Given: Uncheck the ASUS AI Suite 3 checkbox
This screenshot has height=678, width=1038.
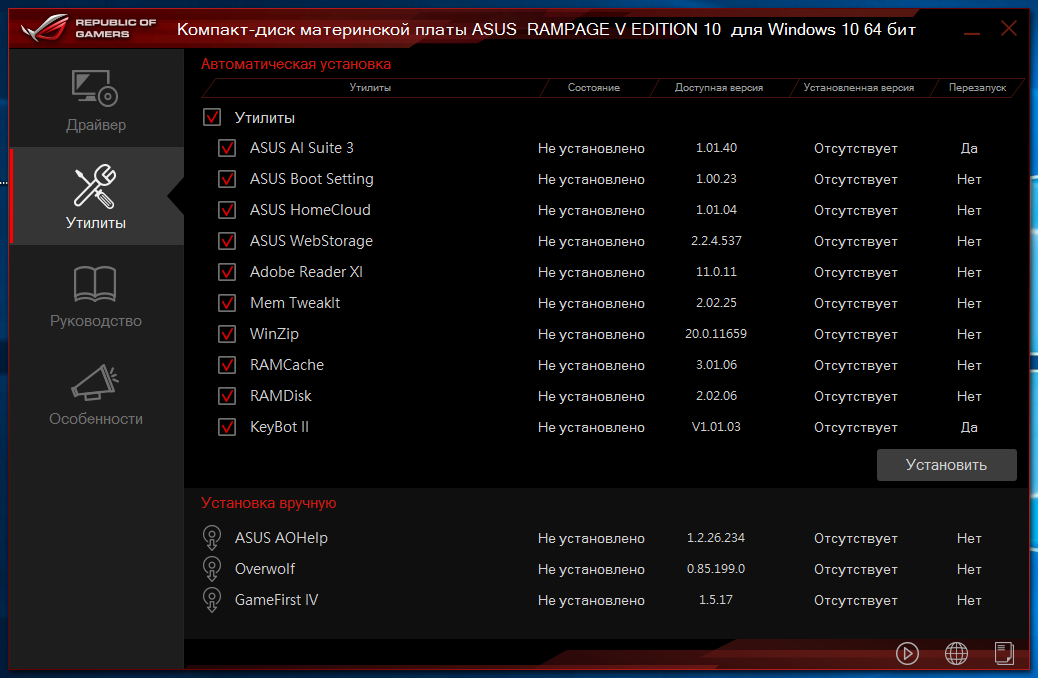Looking at the screenshot, I should [227, 149].
